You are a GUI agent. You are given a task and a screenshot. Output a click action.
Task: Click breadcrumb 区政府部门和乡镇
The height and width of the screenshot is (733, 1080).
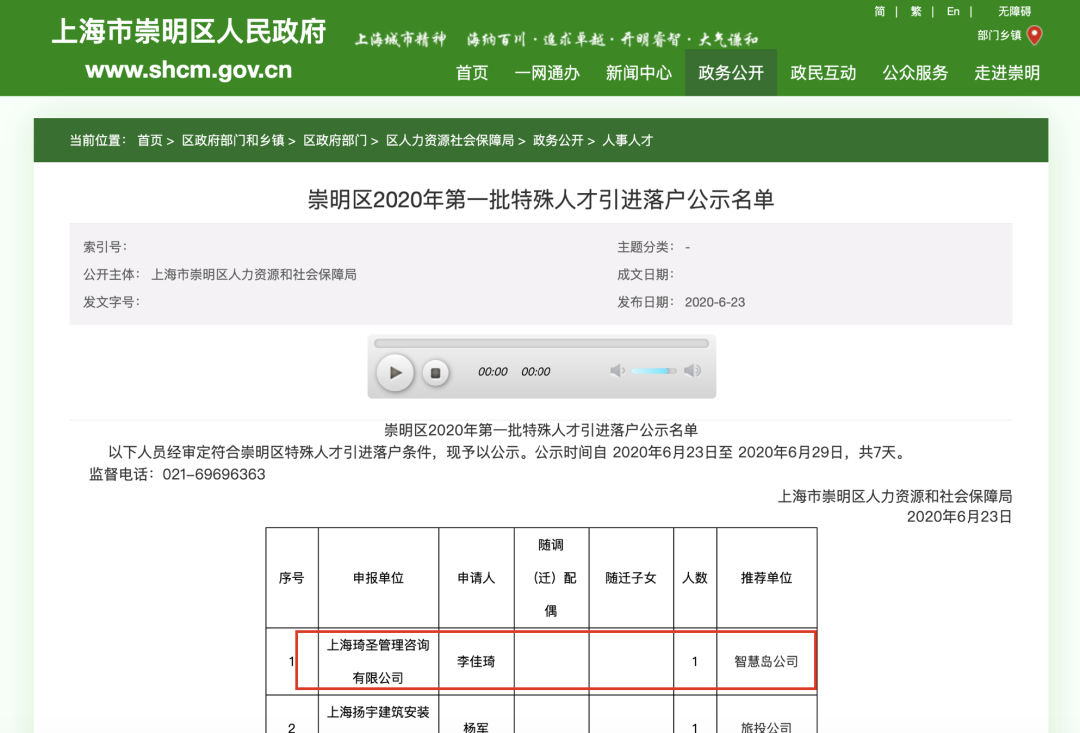233,141
